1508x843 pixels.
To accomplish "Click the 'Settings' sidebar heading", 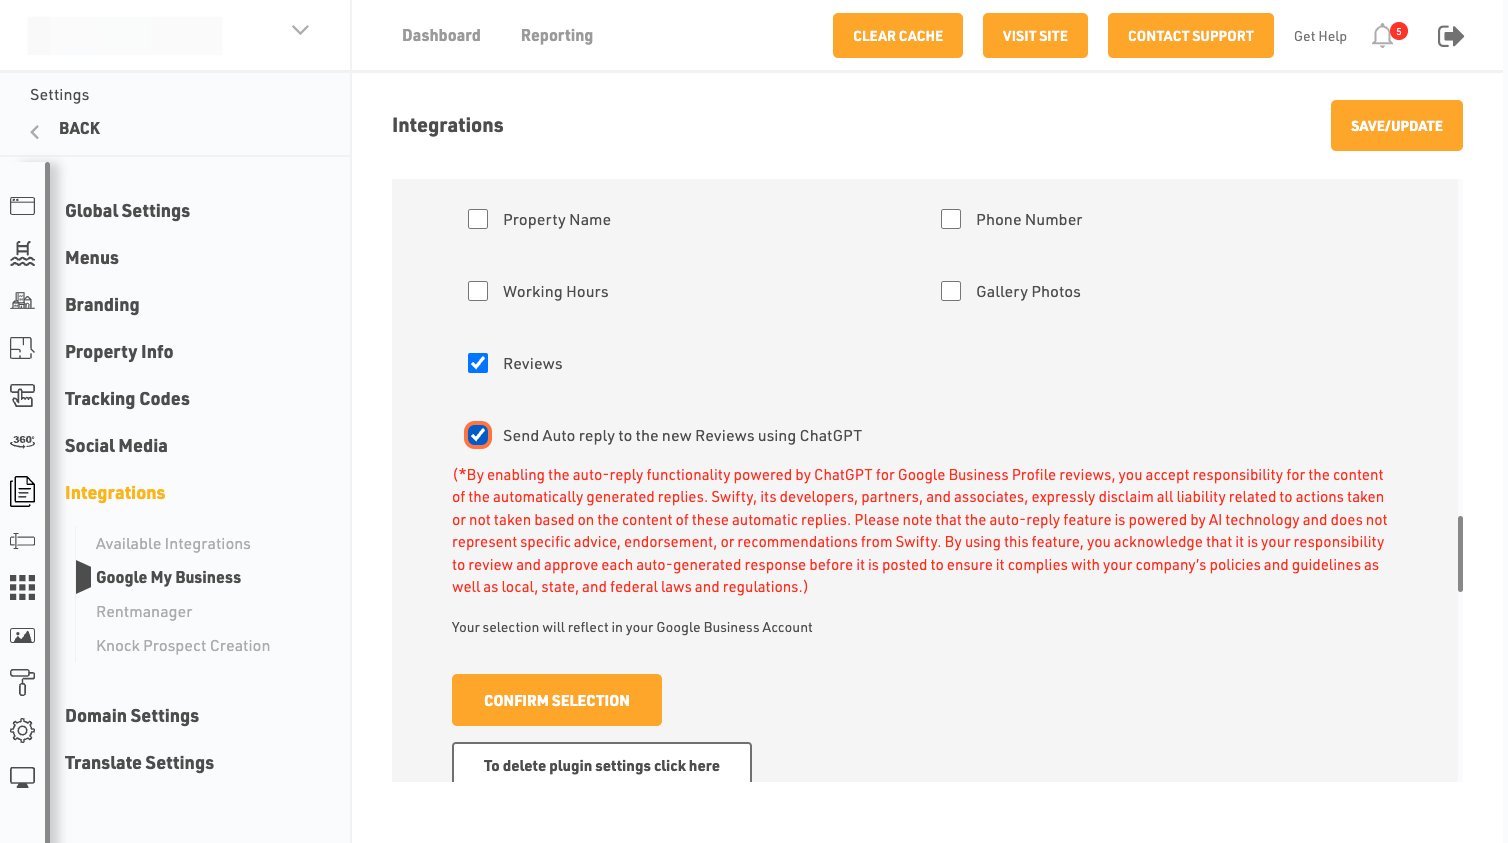I will point(60,95).
